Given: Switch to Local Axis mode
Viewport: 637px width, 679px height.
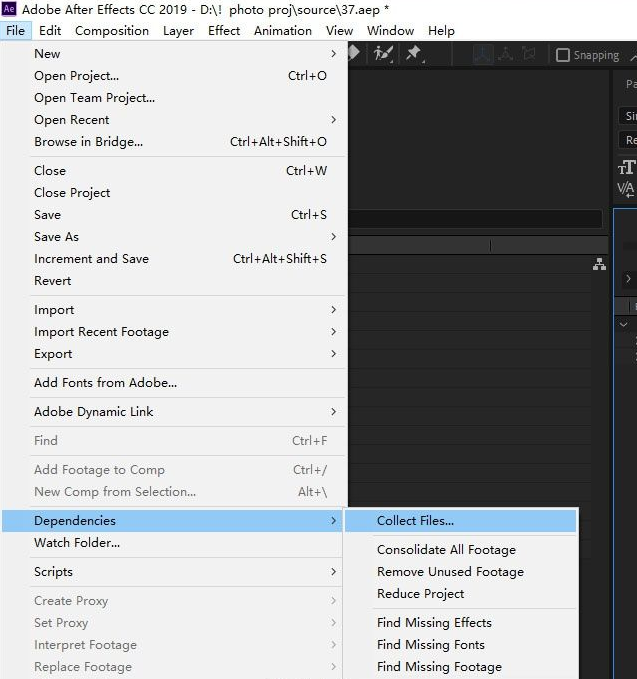Looking at the screenshot, I should coord(484,54).
